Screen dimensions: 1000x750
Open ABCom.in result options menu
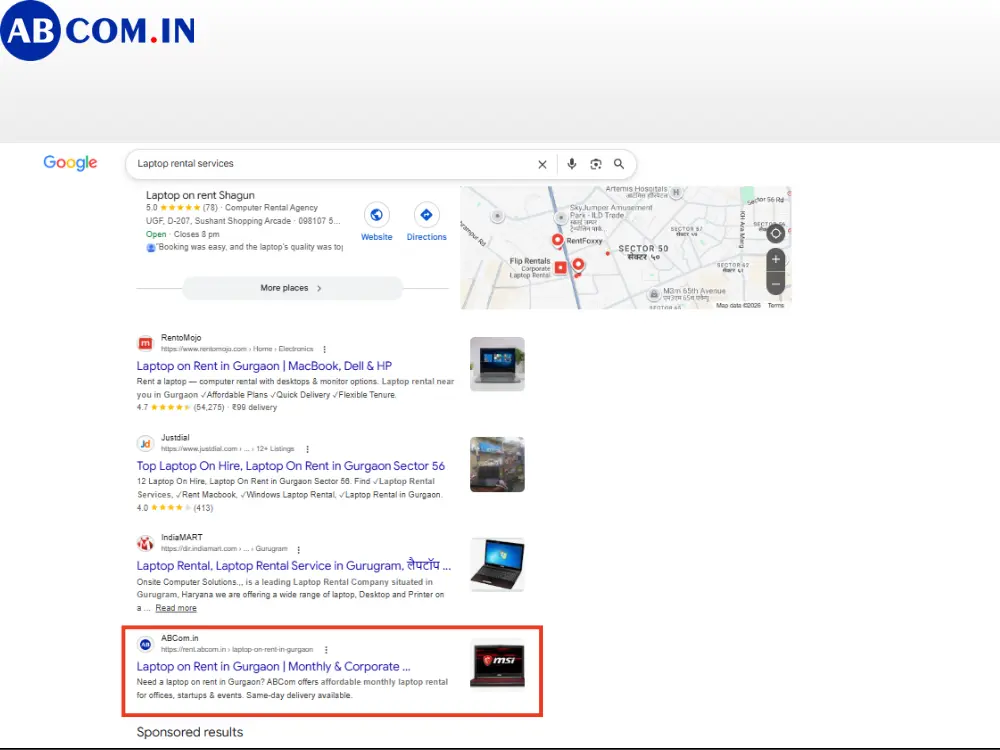(326, 650)
